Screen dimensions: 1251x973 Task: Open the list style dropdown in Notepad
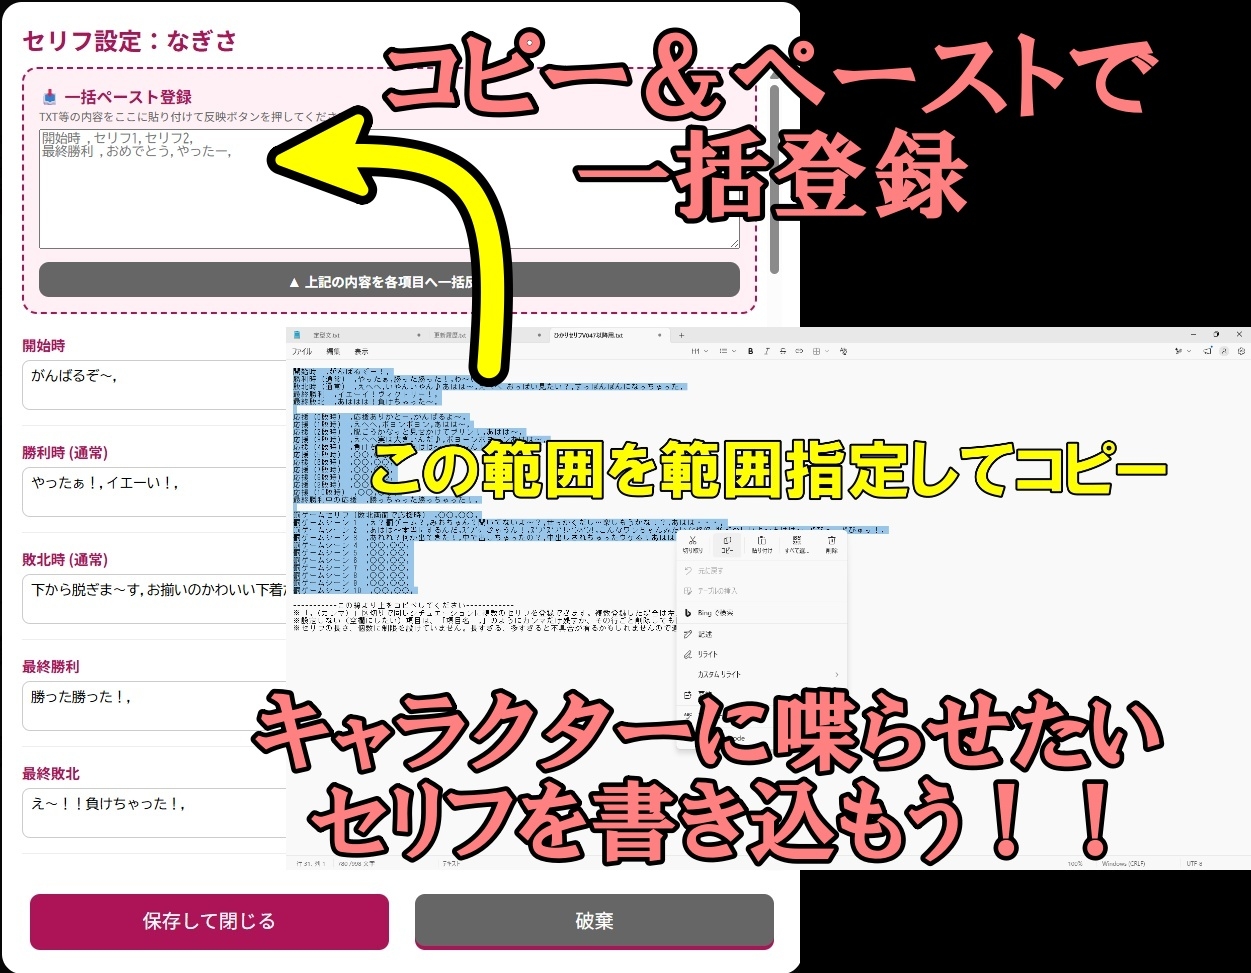pos(727,351)
